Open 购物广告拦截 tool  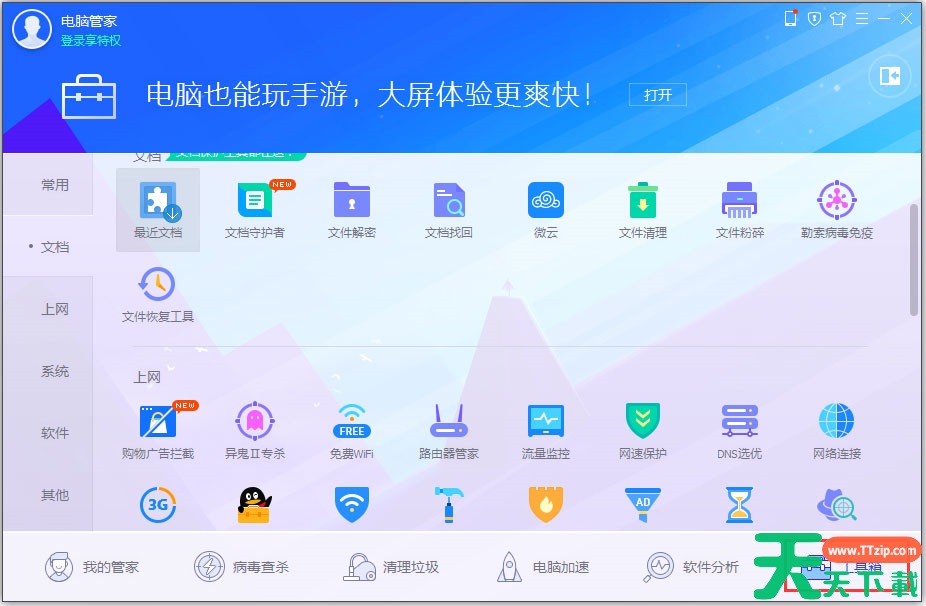tap(158, 431)
